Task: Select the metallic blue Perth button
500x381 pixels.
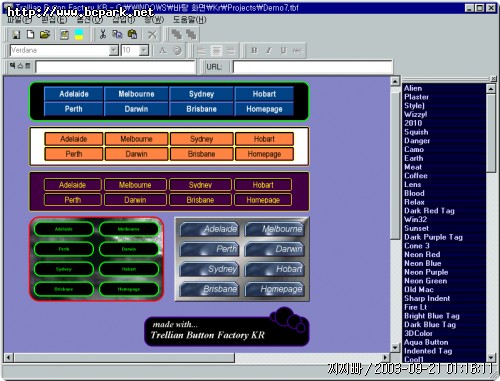Action: [x=210, y=249]
